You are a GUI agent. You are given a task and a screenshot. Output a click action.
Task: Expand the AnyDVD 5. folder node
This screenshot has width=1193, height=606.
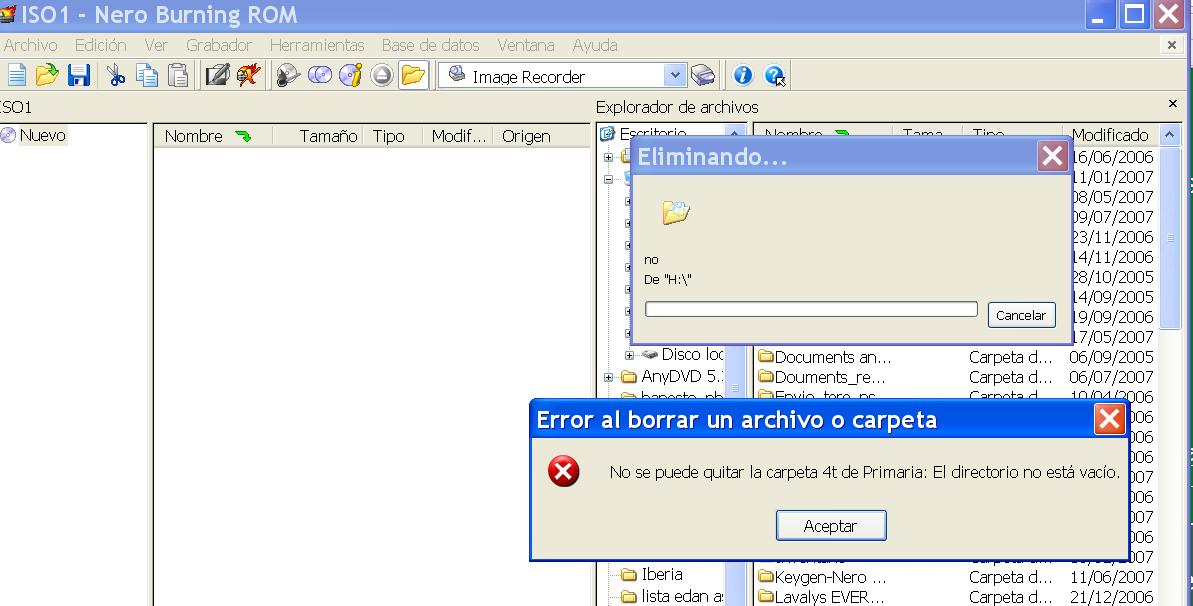point(609,377)
